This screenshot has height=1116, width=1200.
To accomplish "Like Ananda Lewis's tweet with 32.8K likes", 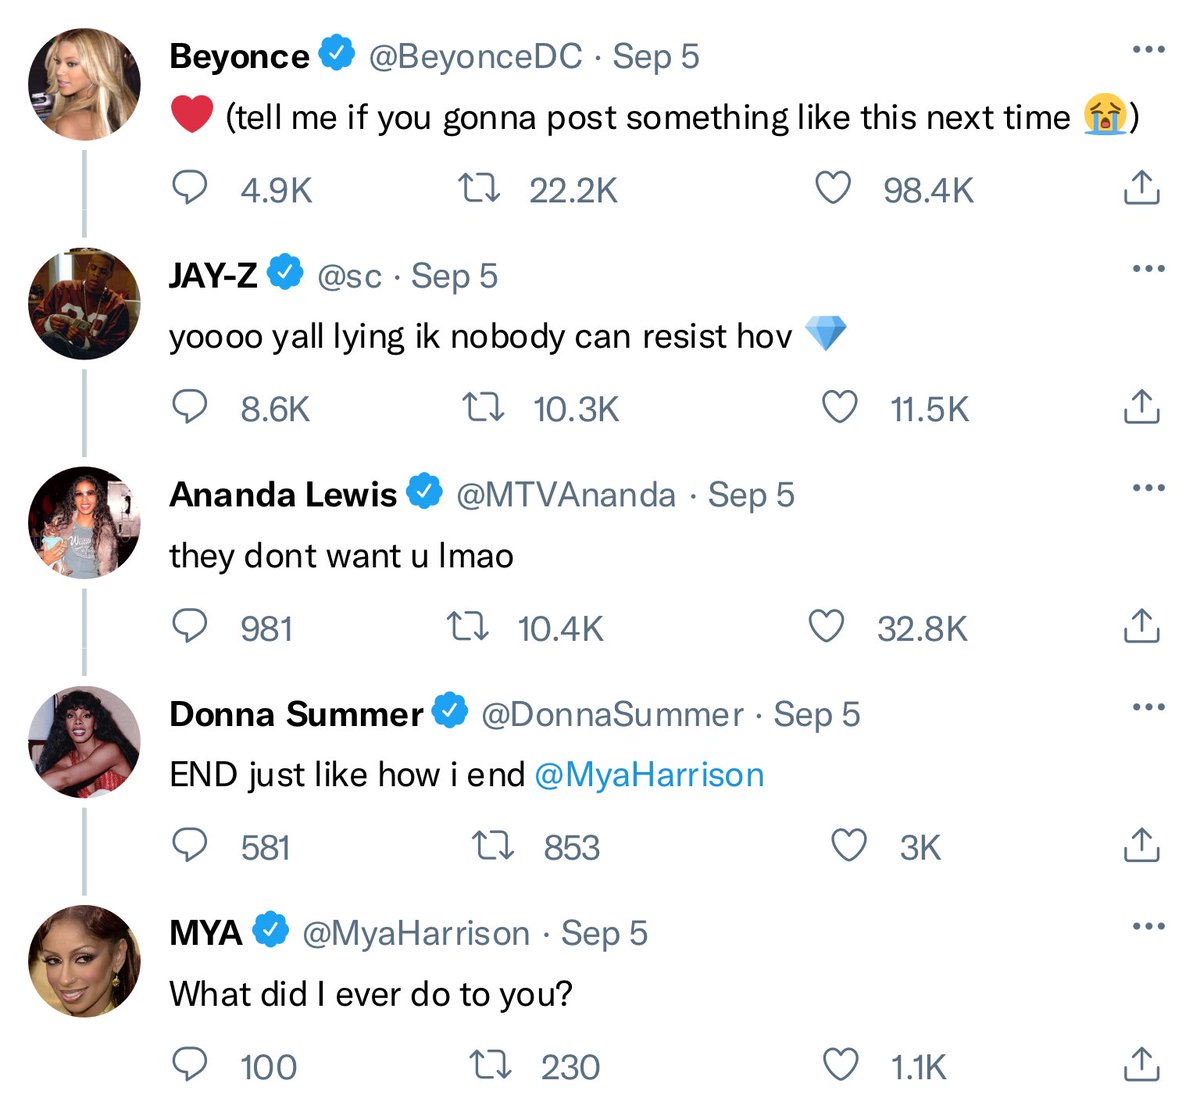I will [x=826, y=627].
